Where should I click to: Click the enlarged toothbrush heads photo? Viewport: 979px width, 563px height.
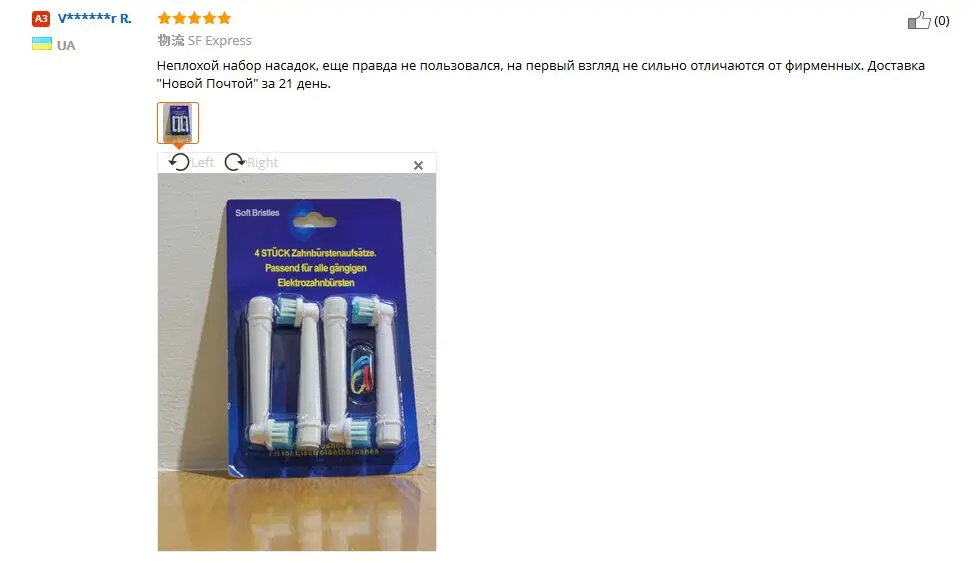(x=297, y=362)
